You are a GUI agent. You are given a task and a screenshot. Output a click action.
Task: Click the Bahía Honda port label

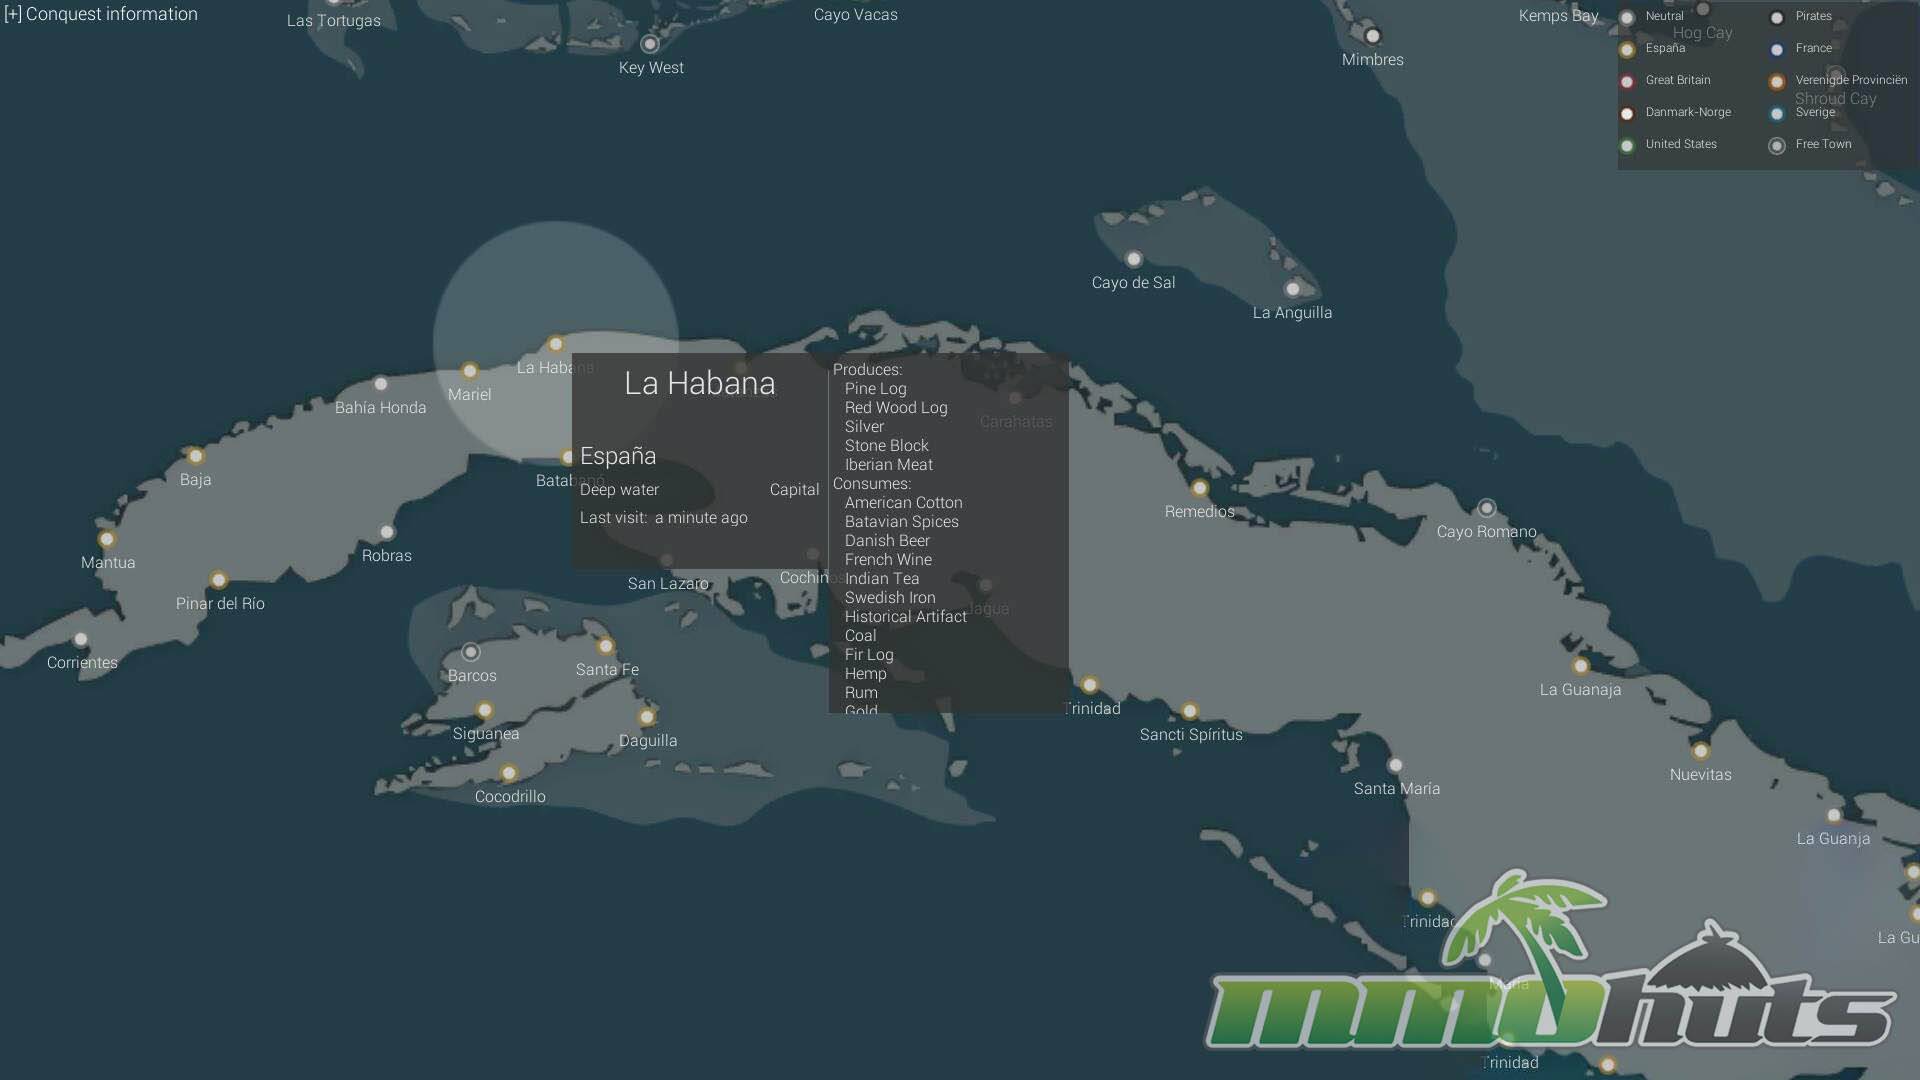pos(380,408)
